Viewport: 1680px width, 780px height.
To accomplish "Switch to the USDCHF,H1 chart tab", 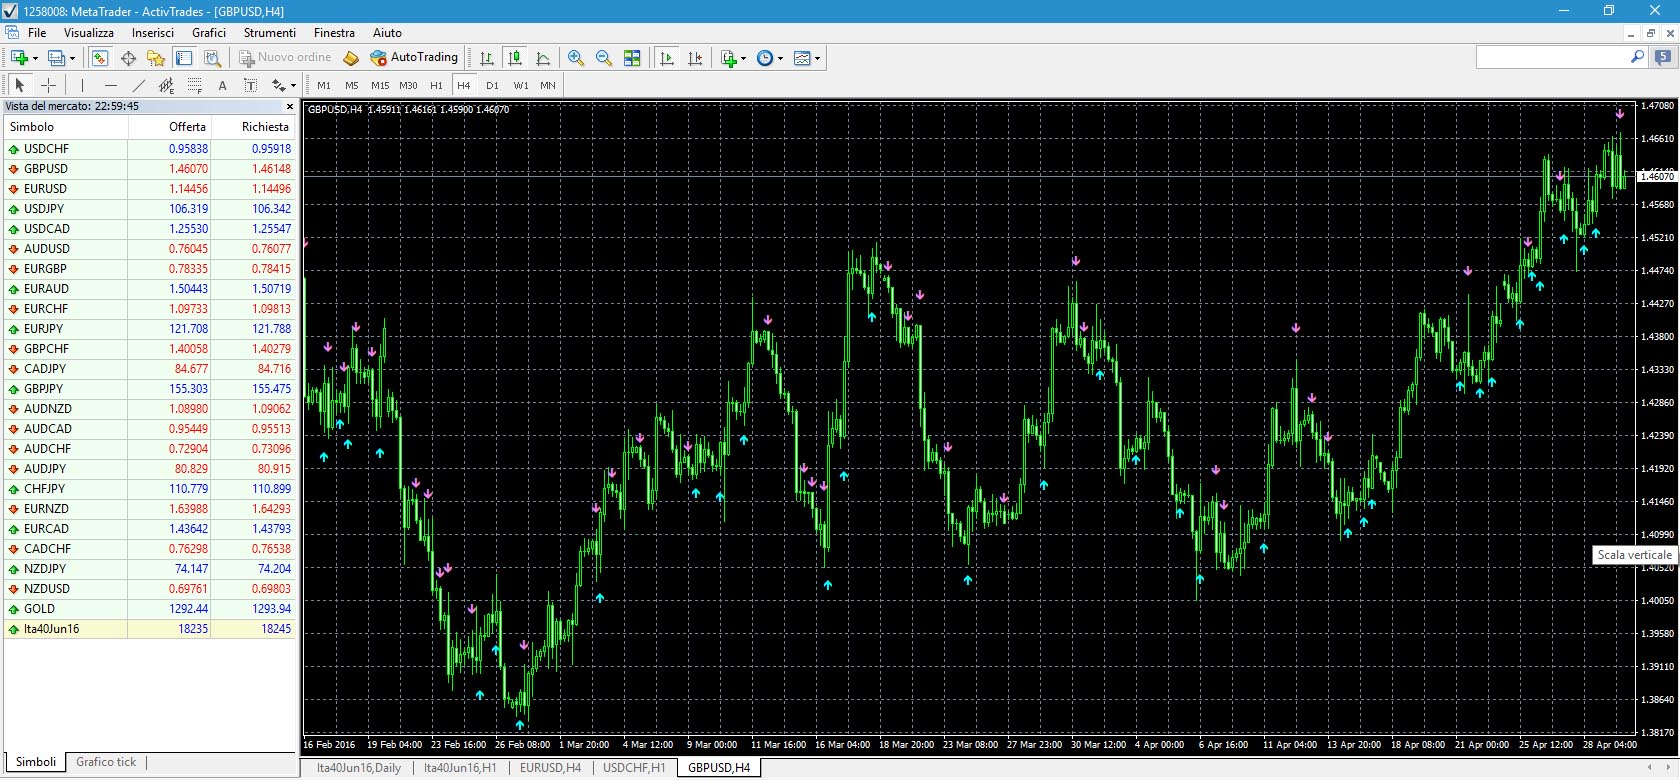I will coord(634,768).
